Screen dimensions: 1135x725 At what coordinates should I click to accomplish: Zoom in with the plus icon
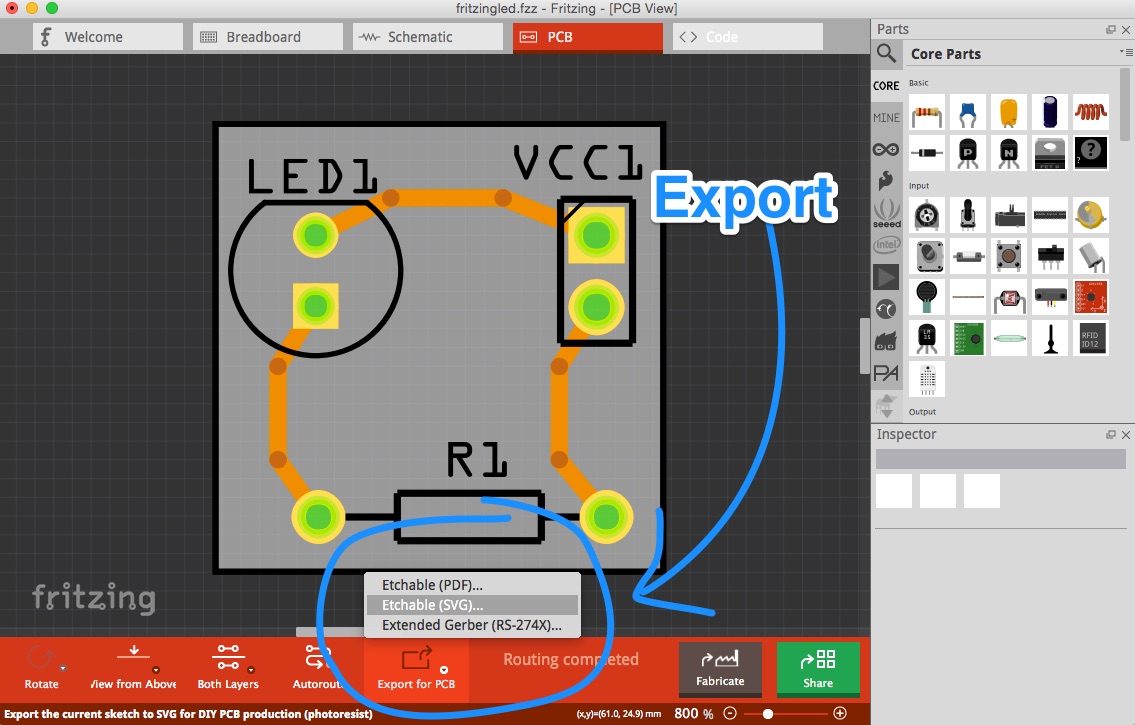[x=840, y=713]
